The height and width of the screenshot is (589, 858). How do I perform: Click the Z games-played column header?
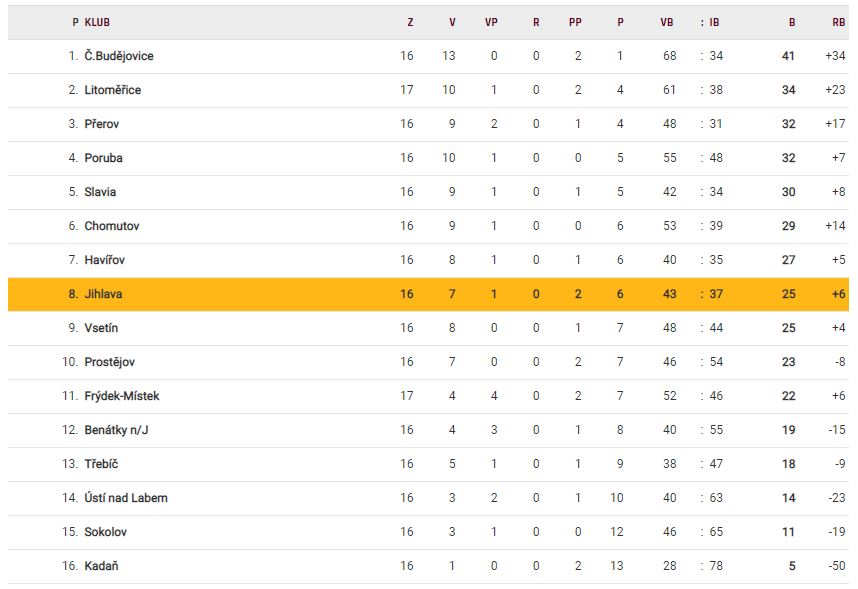click(410, 22)
